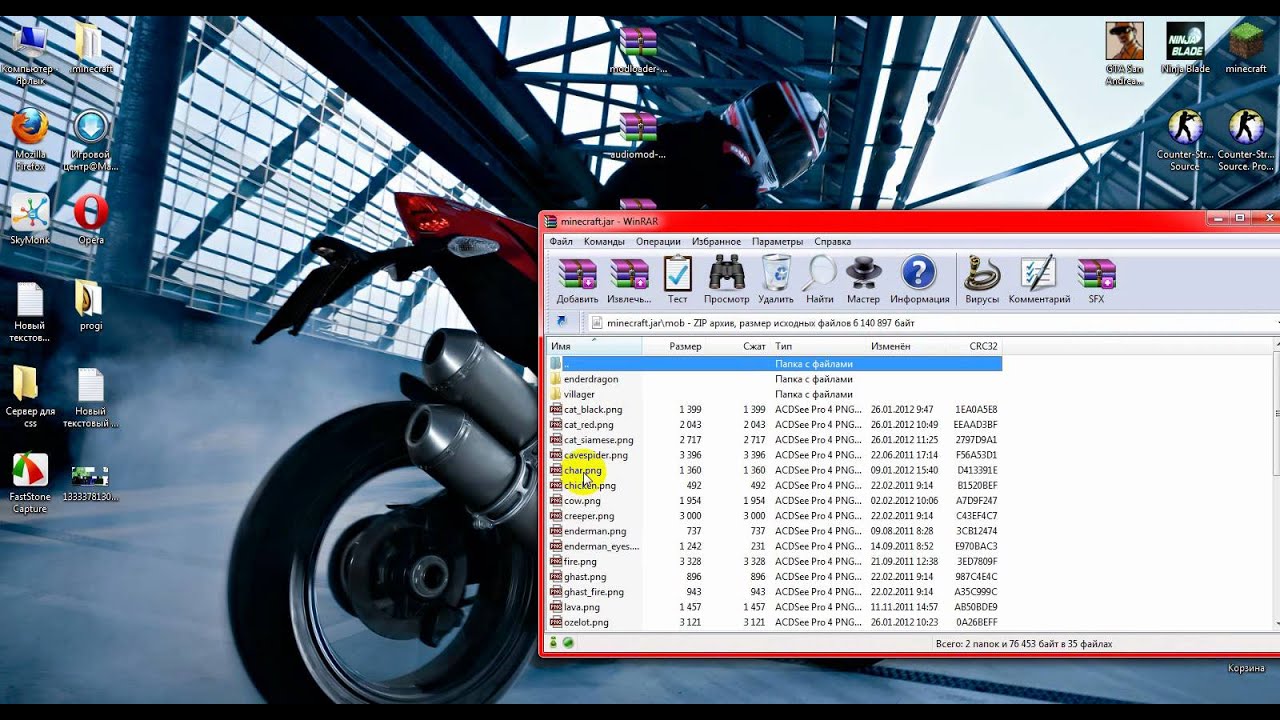Click the archive path address field
The image size is (1280, 720).
(932, 322)
